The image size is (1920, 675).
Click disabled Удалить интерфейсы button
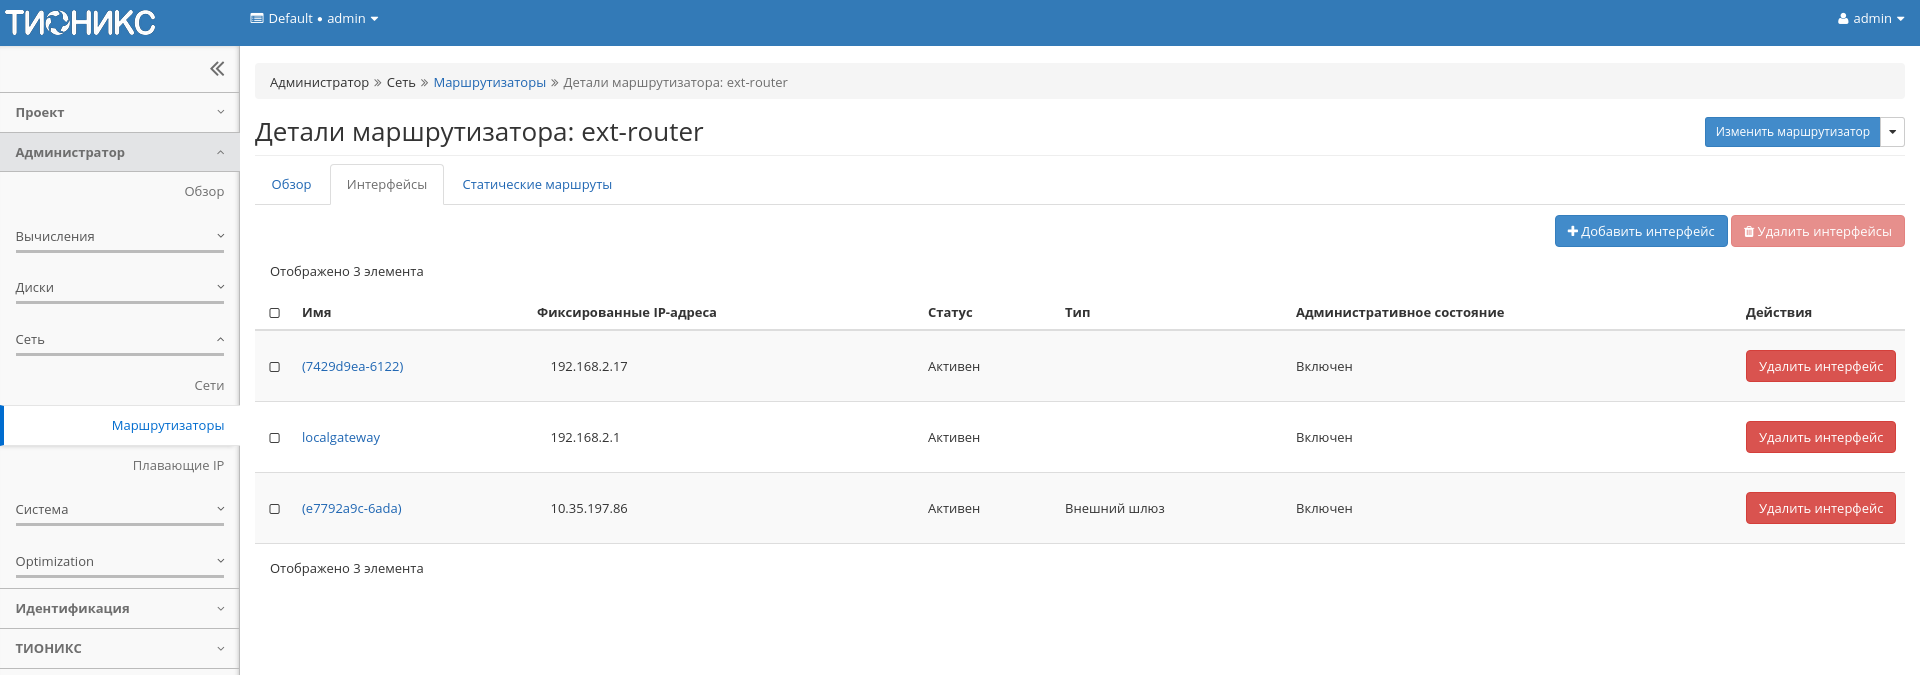(1817, 231)
